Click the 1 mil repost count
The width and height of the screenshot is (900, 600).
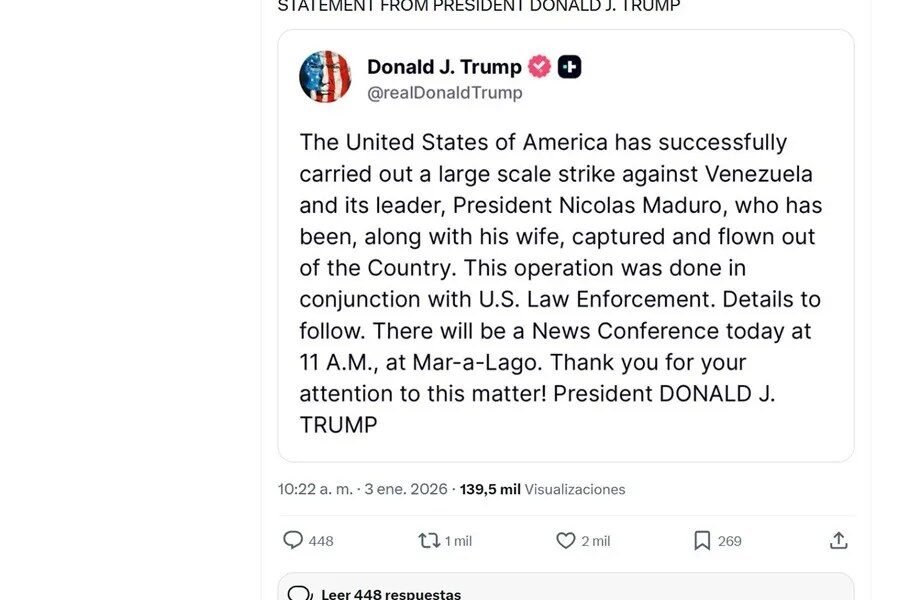pos(459,541)
